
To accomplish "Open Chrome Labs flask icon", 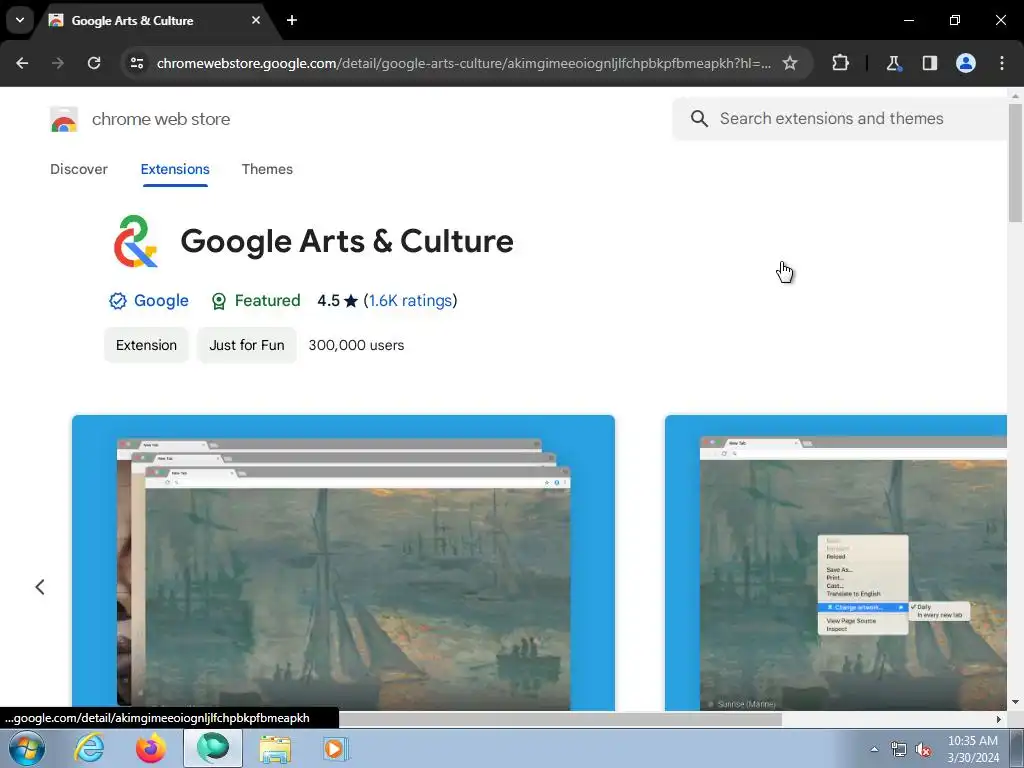I will (x=893, y=63).
